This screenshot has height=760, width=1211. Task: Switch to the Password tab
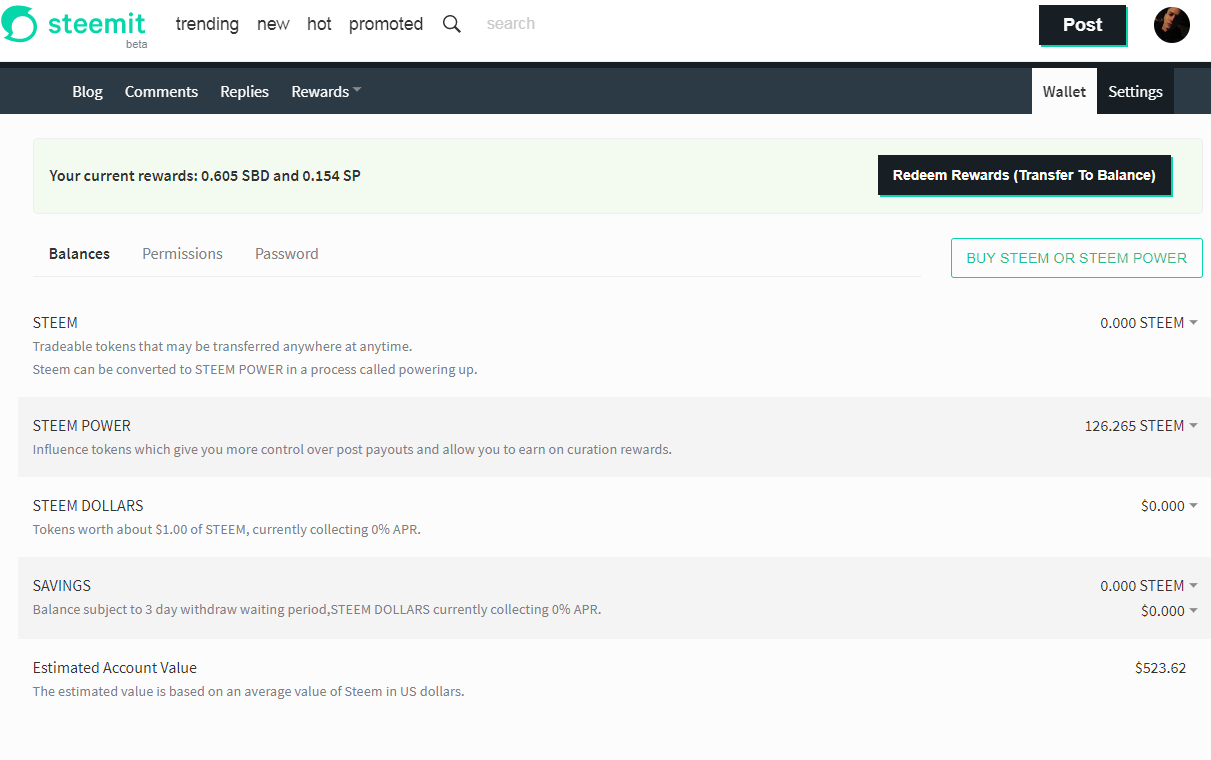click(286, 254)
